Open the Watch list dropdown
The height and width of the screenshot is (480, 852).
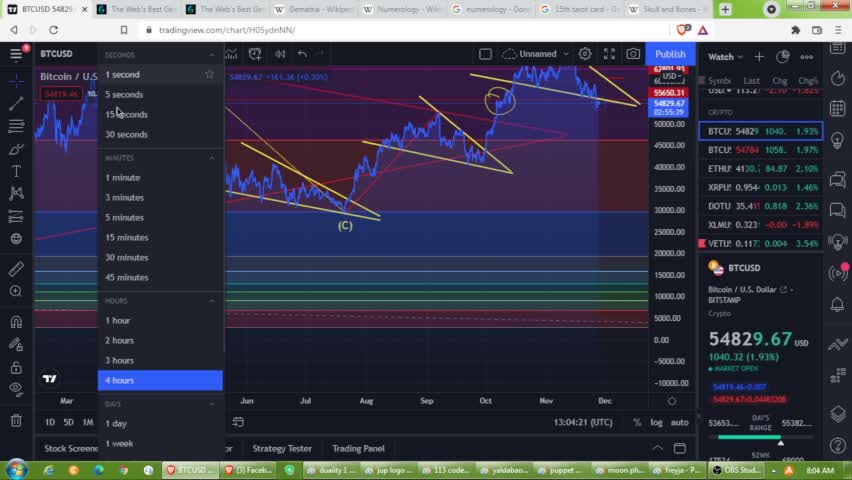[725, 57]
